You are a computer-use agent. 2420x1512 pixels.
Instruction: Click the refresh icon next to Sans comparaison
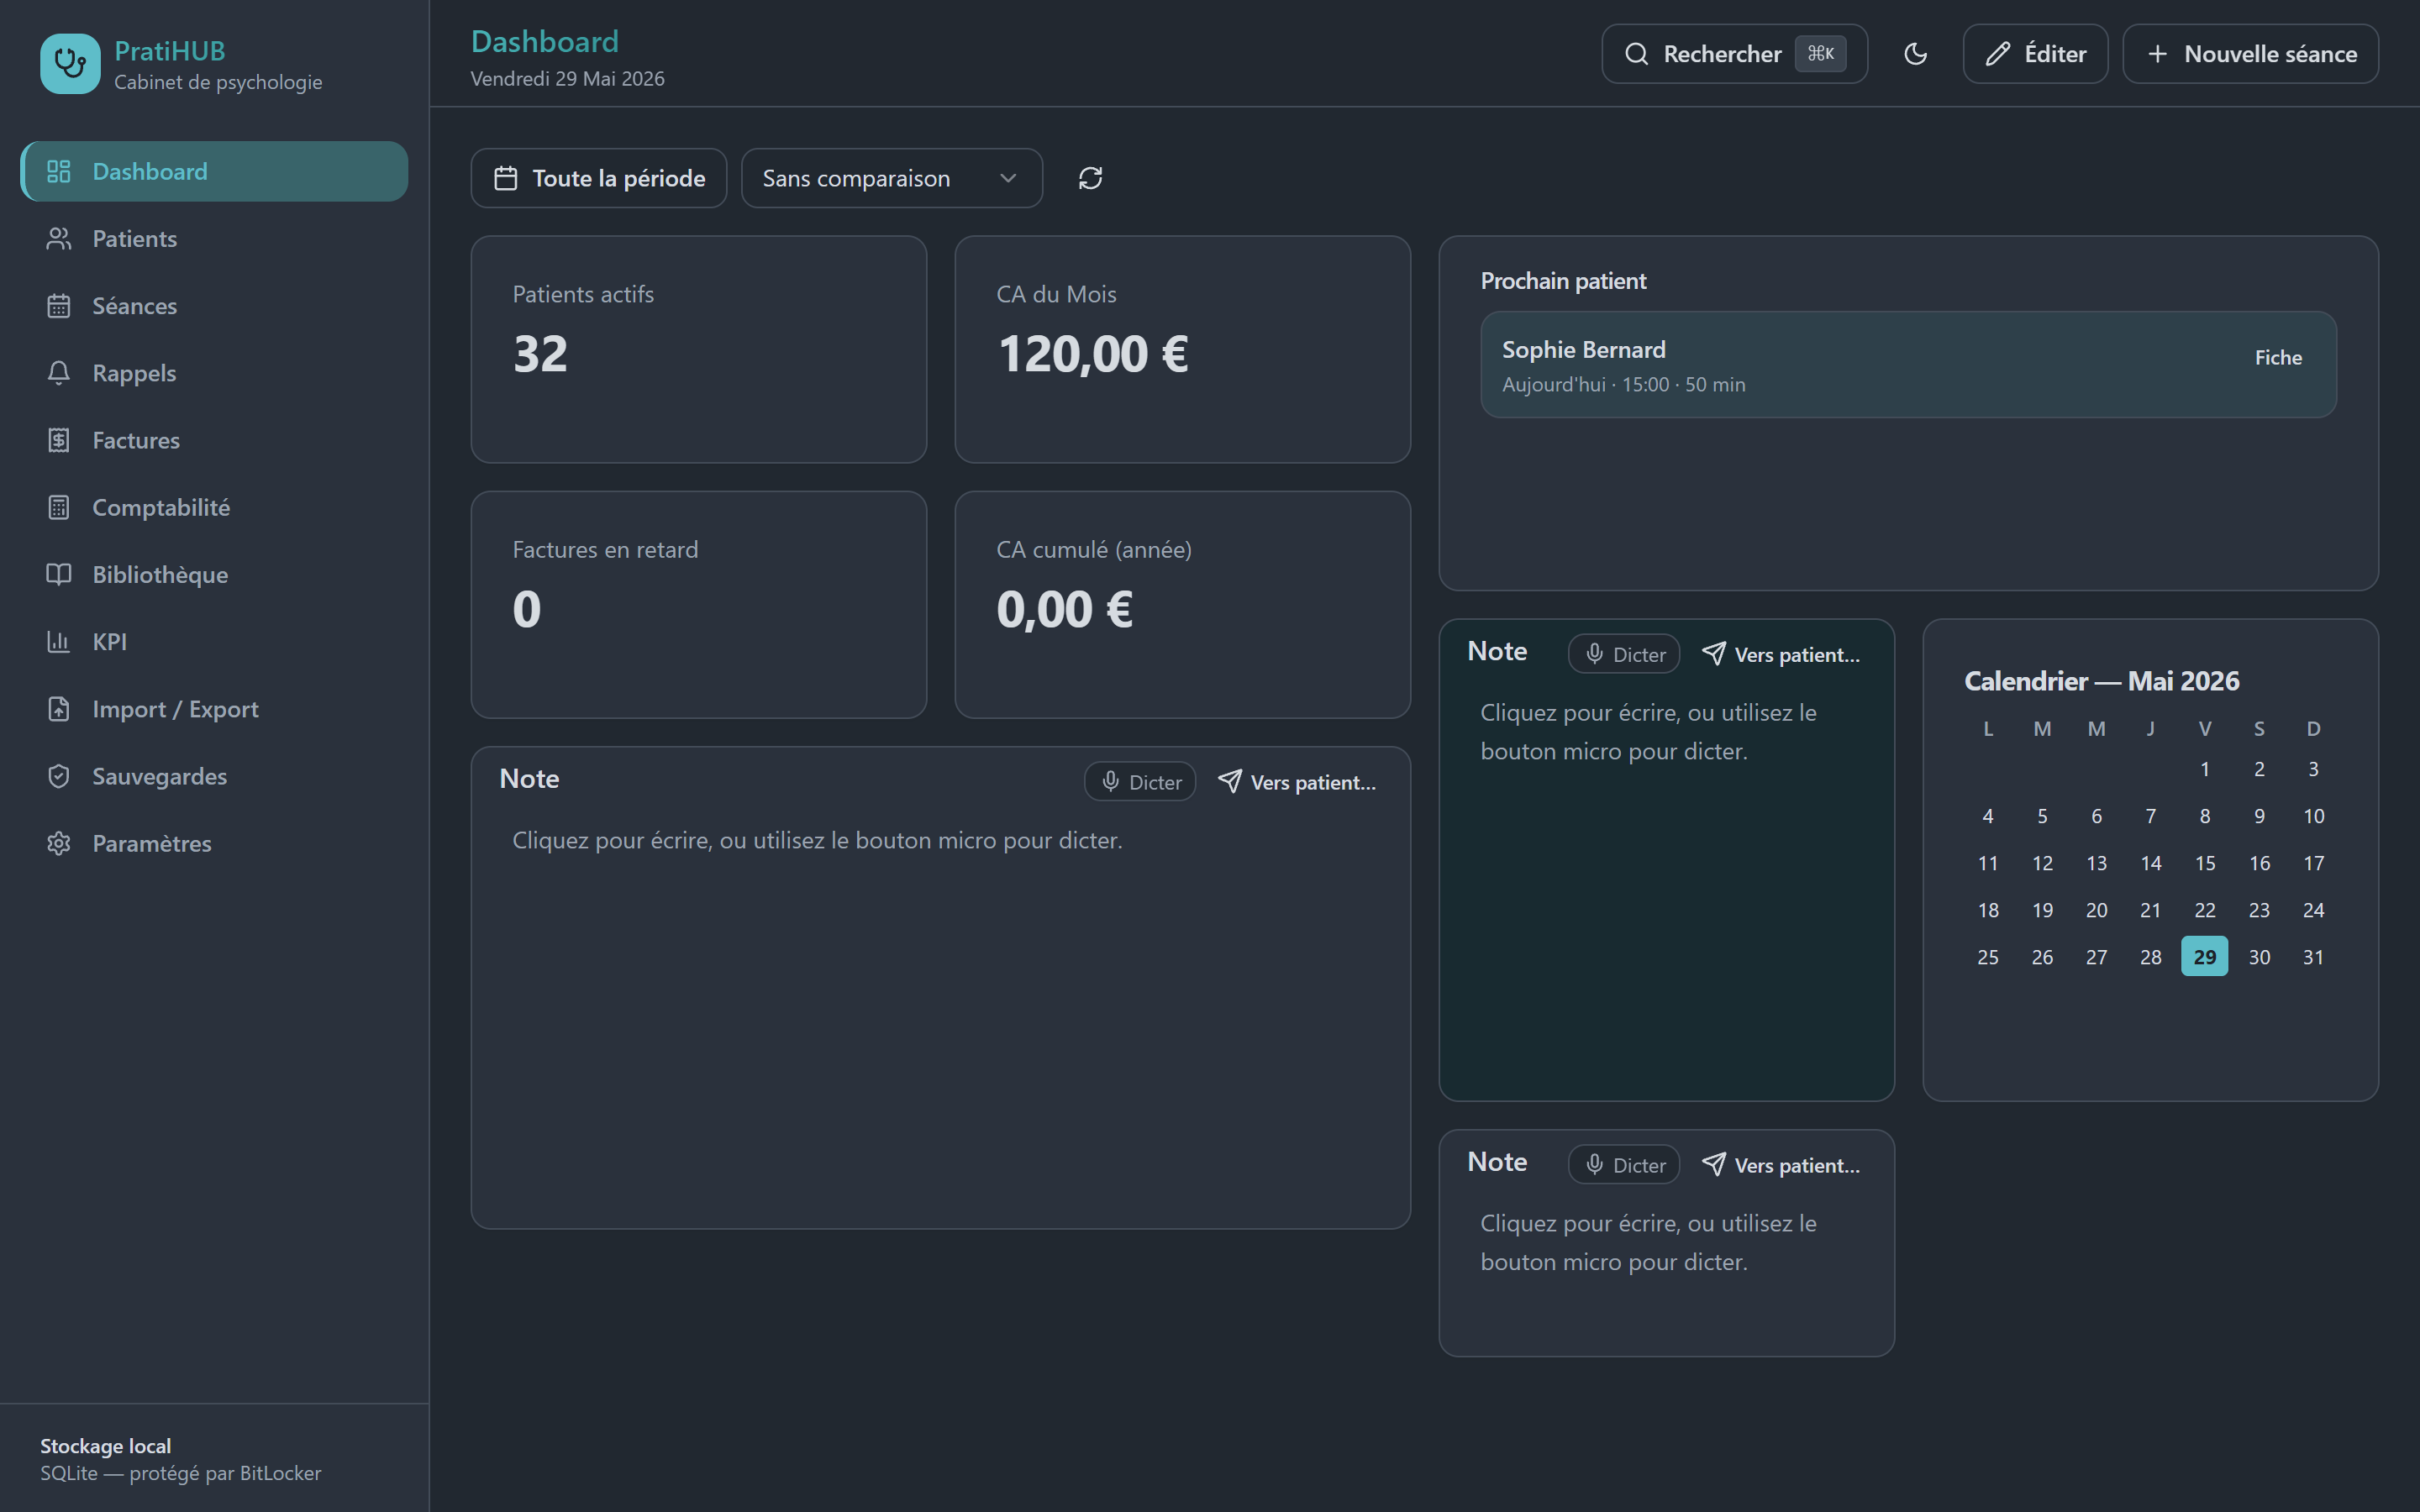[1090, 178]
